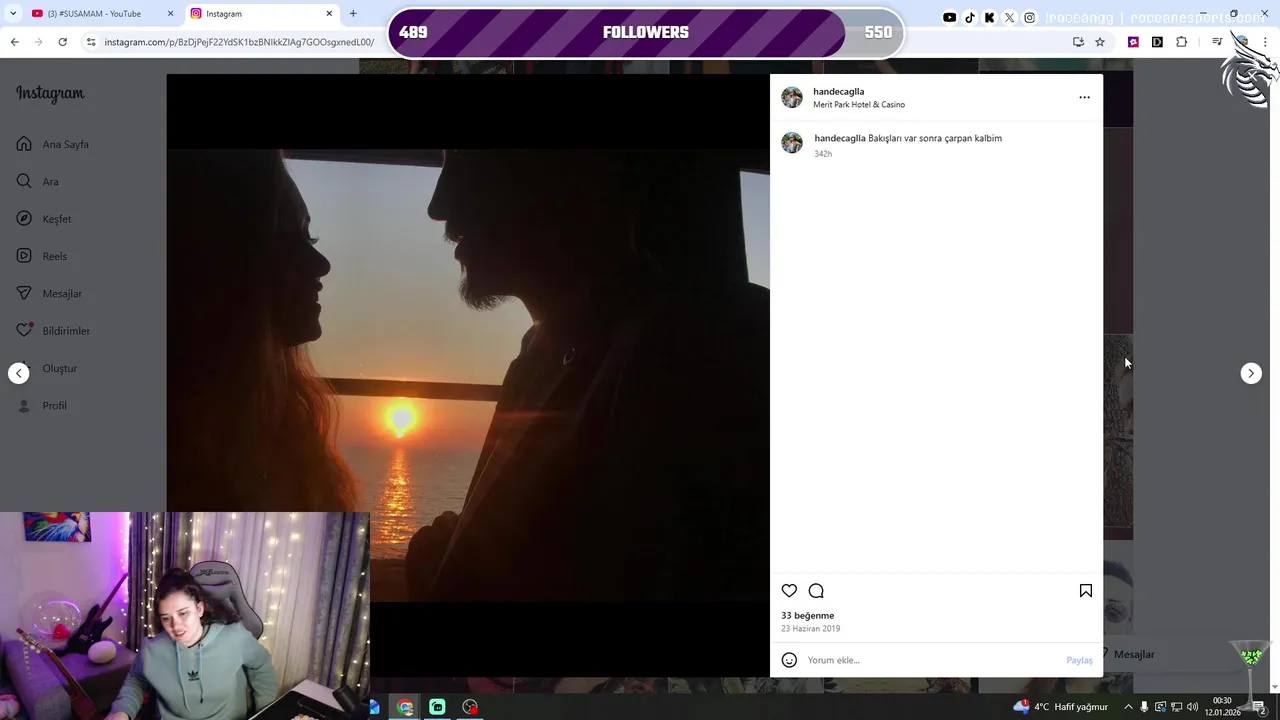Click the Keşfet compass icon
The width and height of the screenshot is (1280, 720).
pos(24,219)
